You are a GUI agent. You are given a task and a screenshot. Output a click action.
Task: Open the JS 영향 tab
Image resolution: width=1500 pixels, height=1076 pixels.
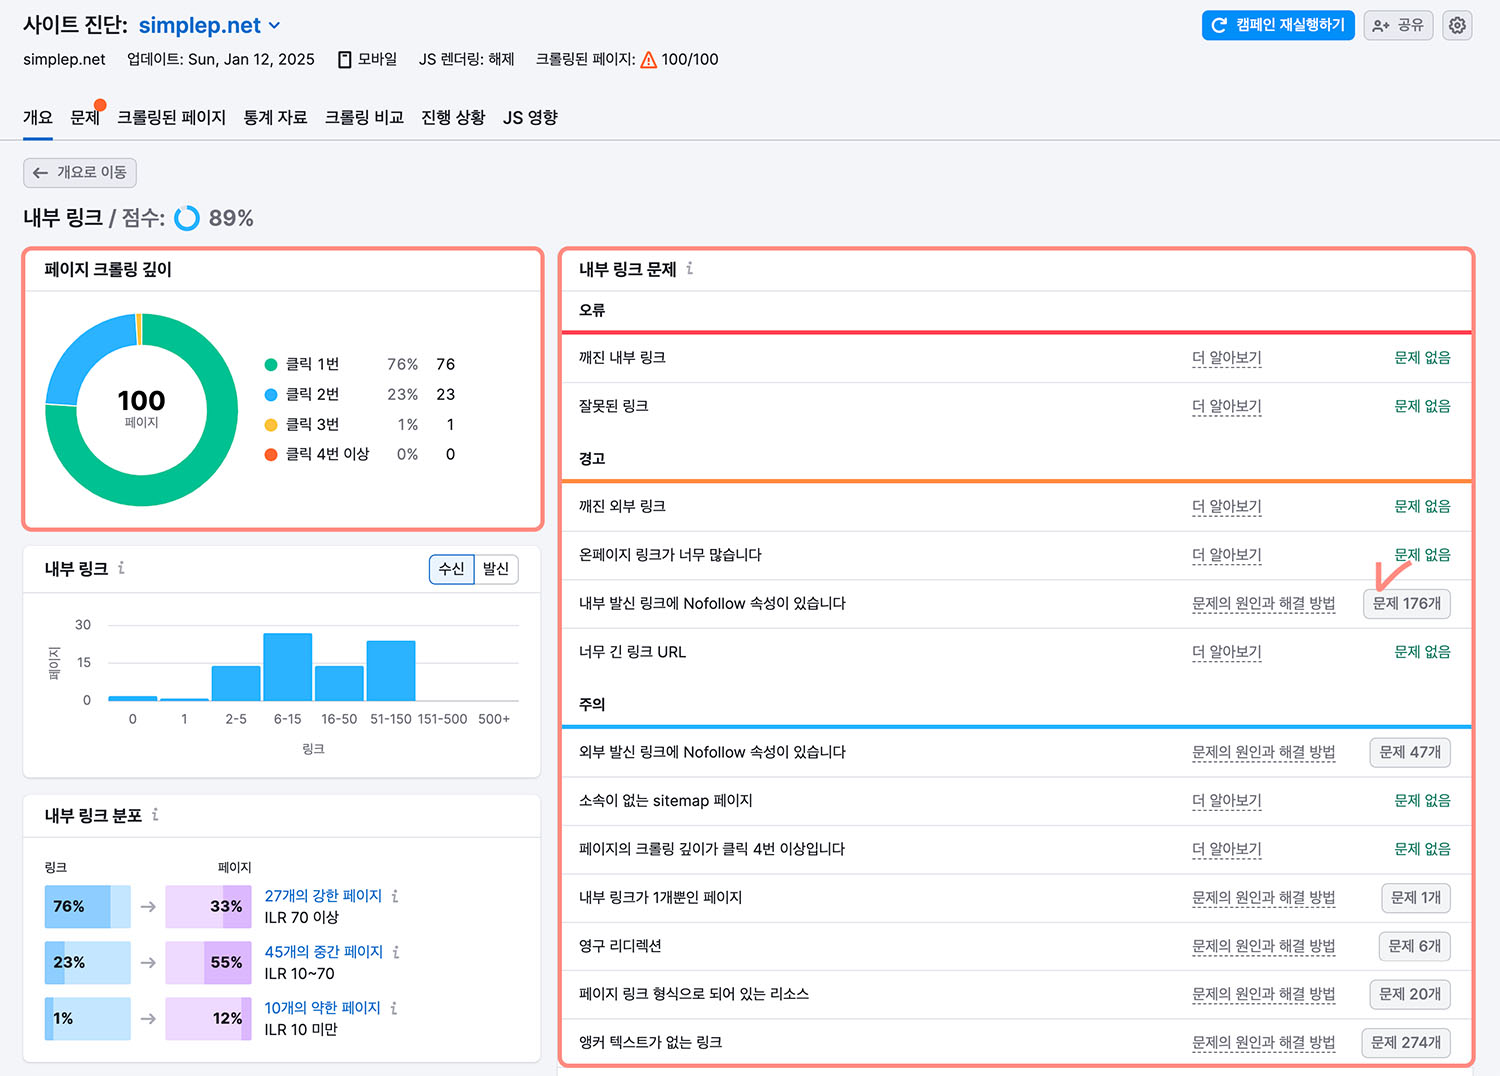530,117
